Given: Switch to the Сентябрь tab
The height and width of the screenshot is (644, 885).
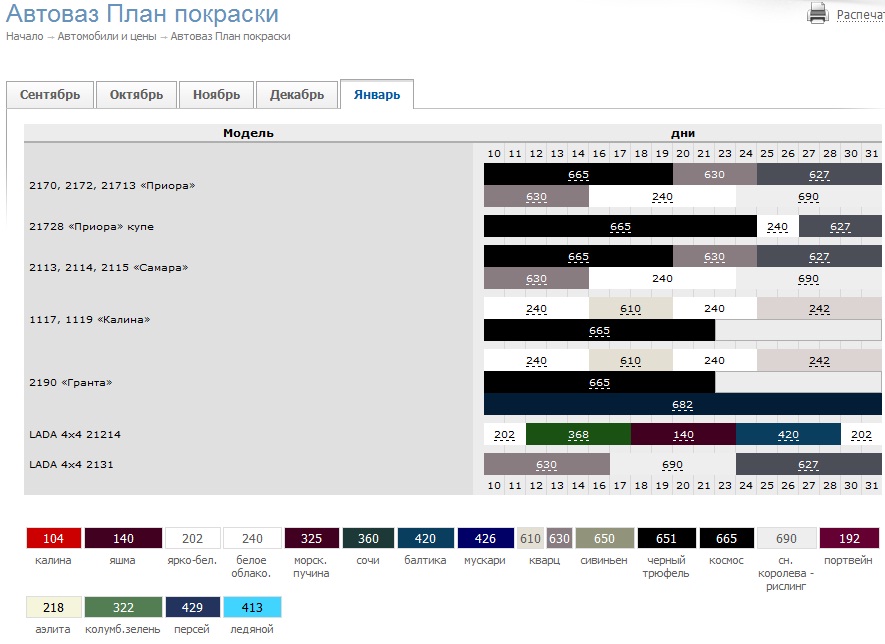Looking at the screenshot, I should (x=50, y=94).
